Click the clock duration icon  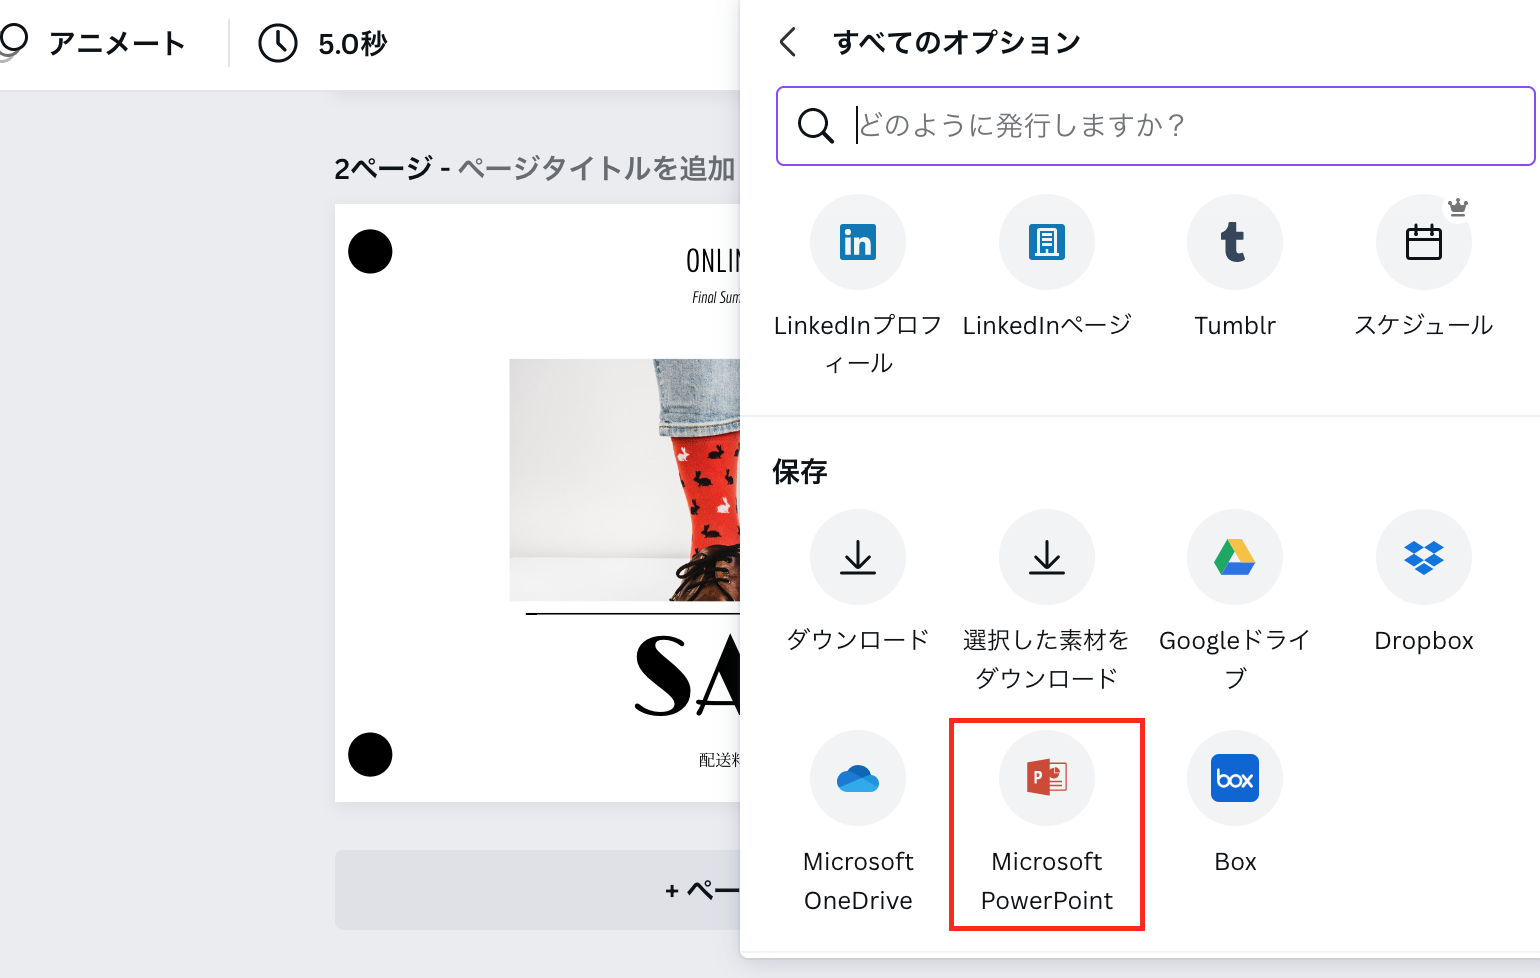(x=278, y=43)
